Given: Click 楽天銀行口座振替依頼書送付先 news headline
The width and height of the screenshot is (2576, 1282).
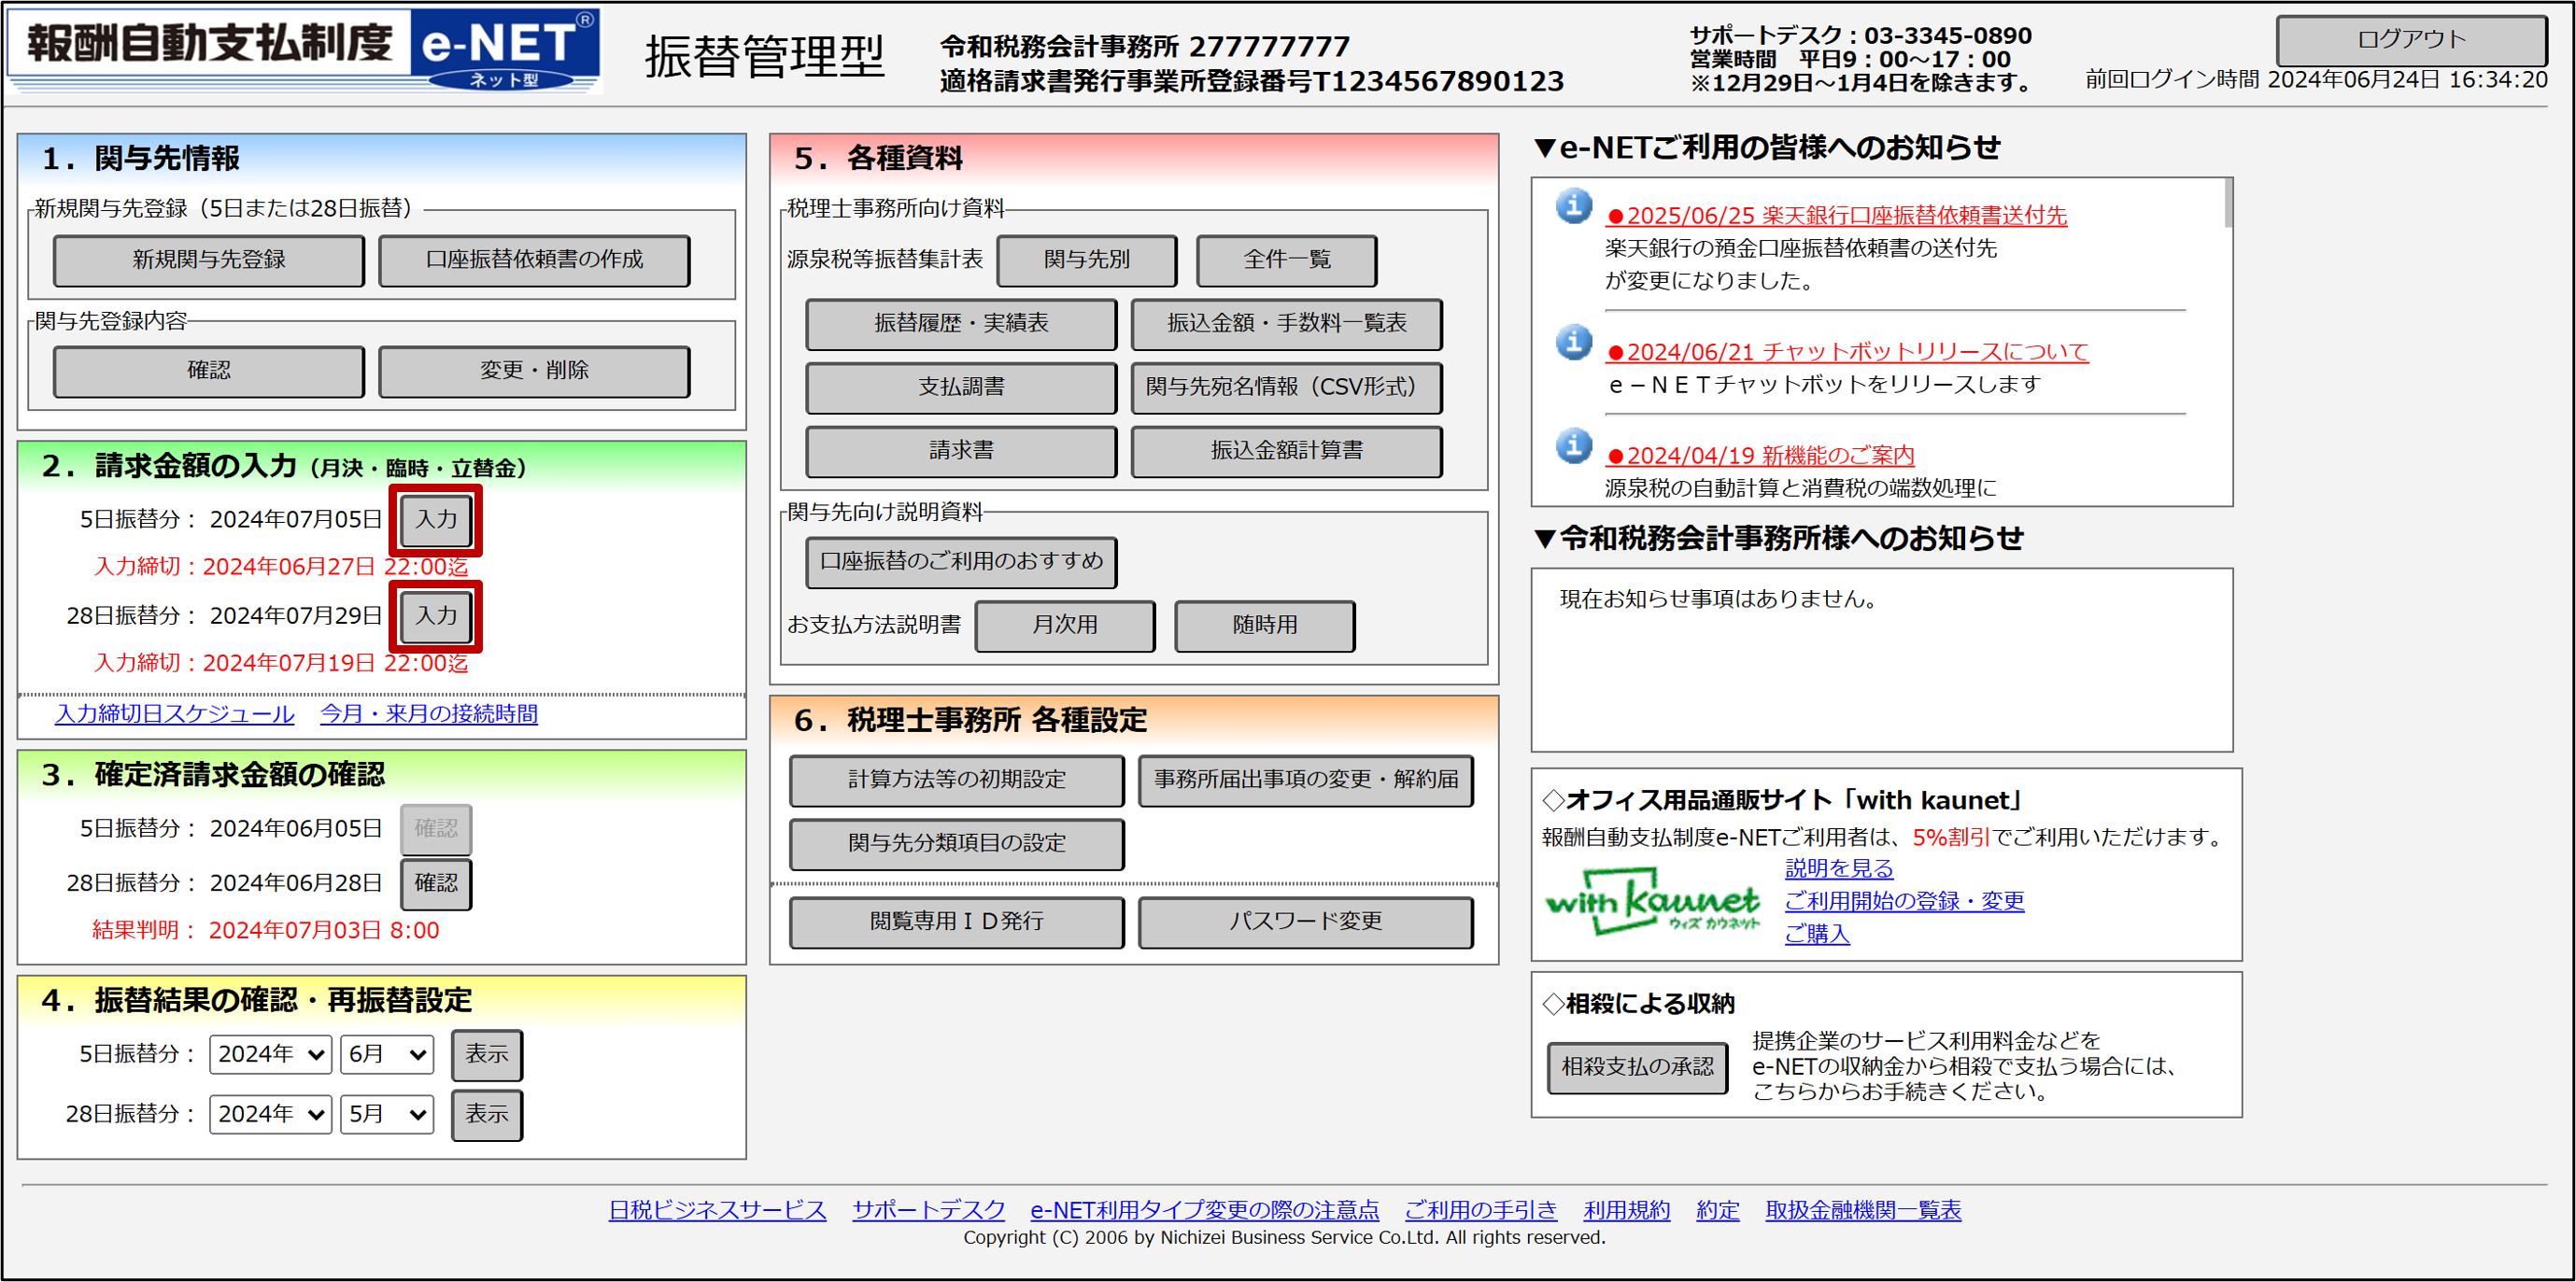Looking at the screenshot, I should point(1835,215).
